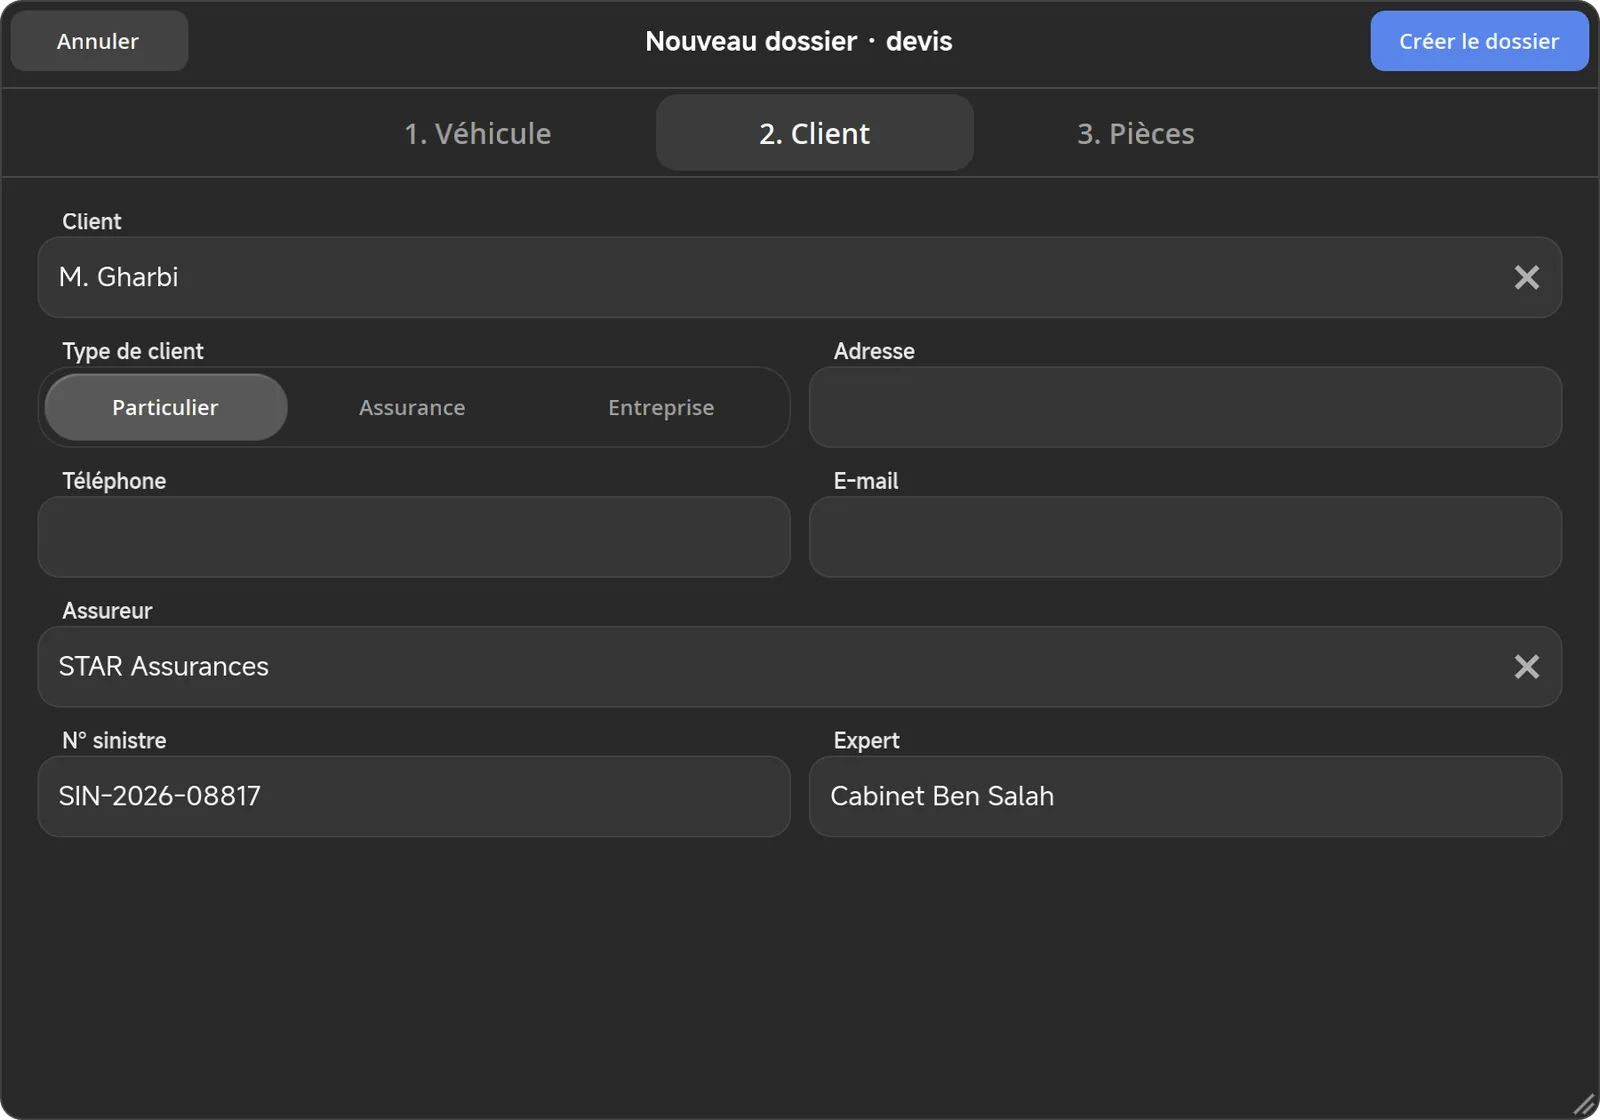Clear the STAR Assurances insurer field
The image size is (1600, 1120).
pyautogui.click(x=1526, y=667)
